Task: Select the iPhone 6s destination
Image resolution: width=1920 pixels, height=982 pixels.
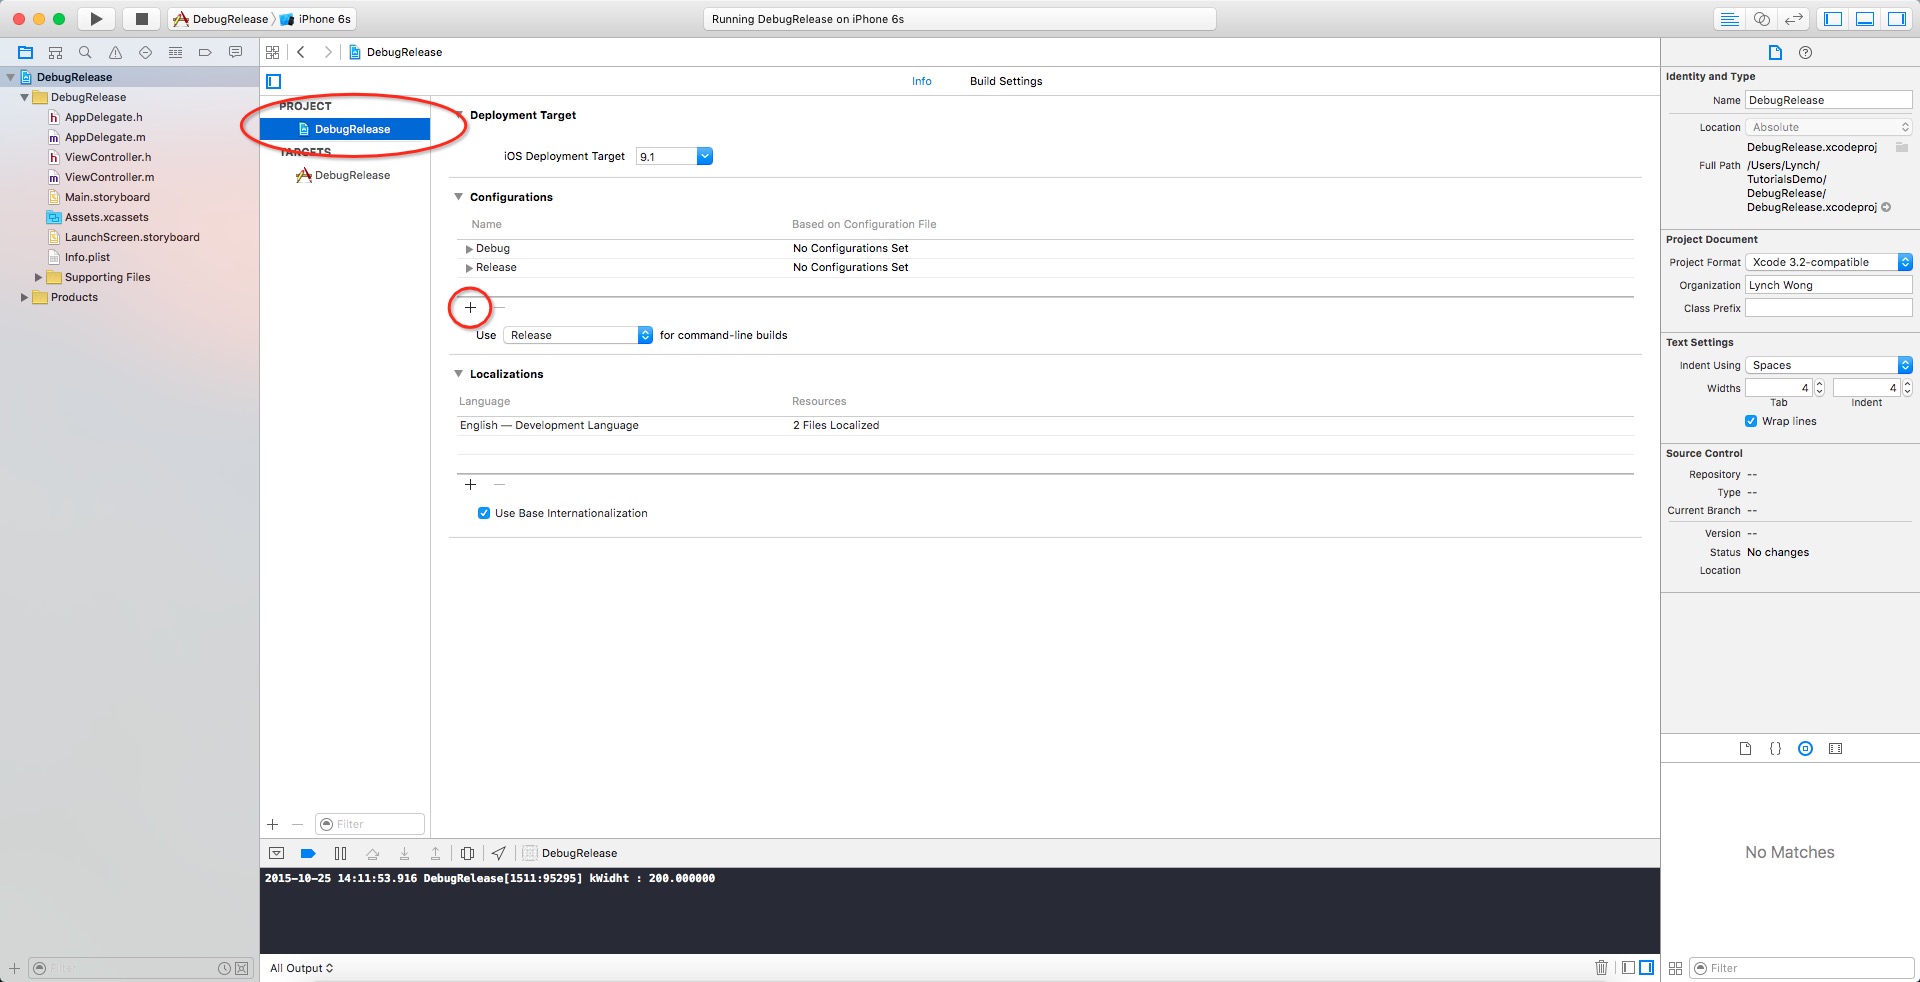Action: [316, 19]
